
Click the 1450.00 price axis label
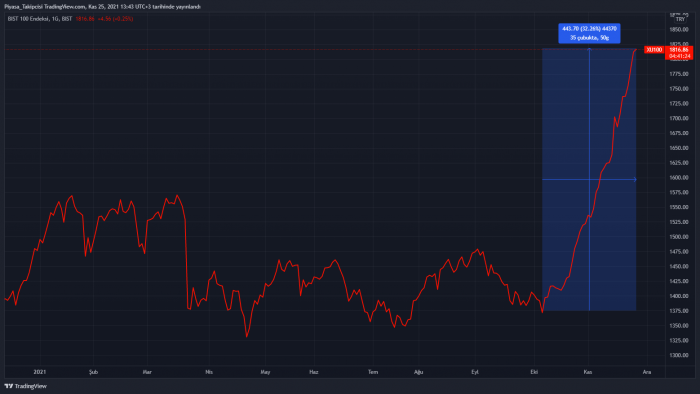[x=679, y=266]
